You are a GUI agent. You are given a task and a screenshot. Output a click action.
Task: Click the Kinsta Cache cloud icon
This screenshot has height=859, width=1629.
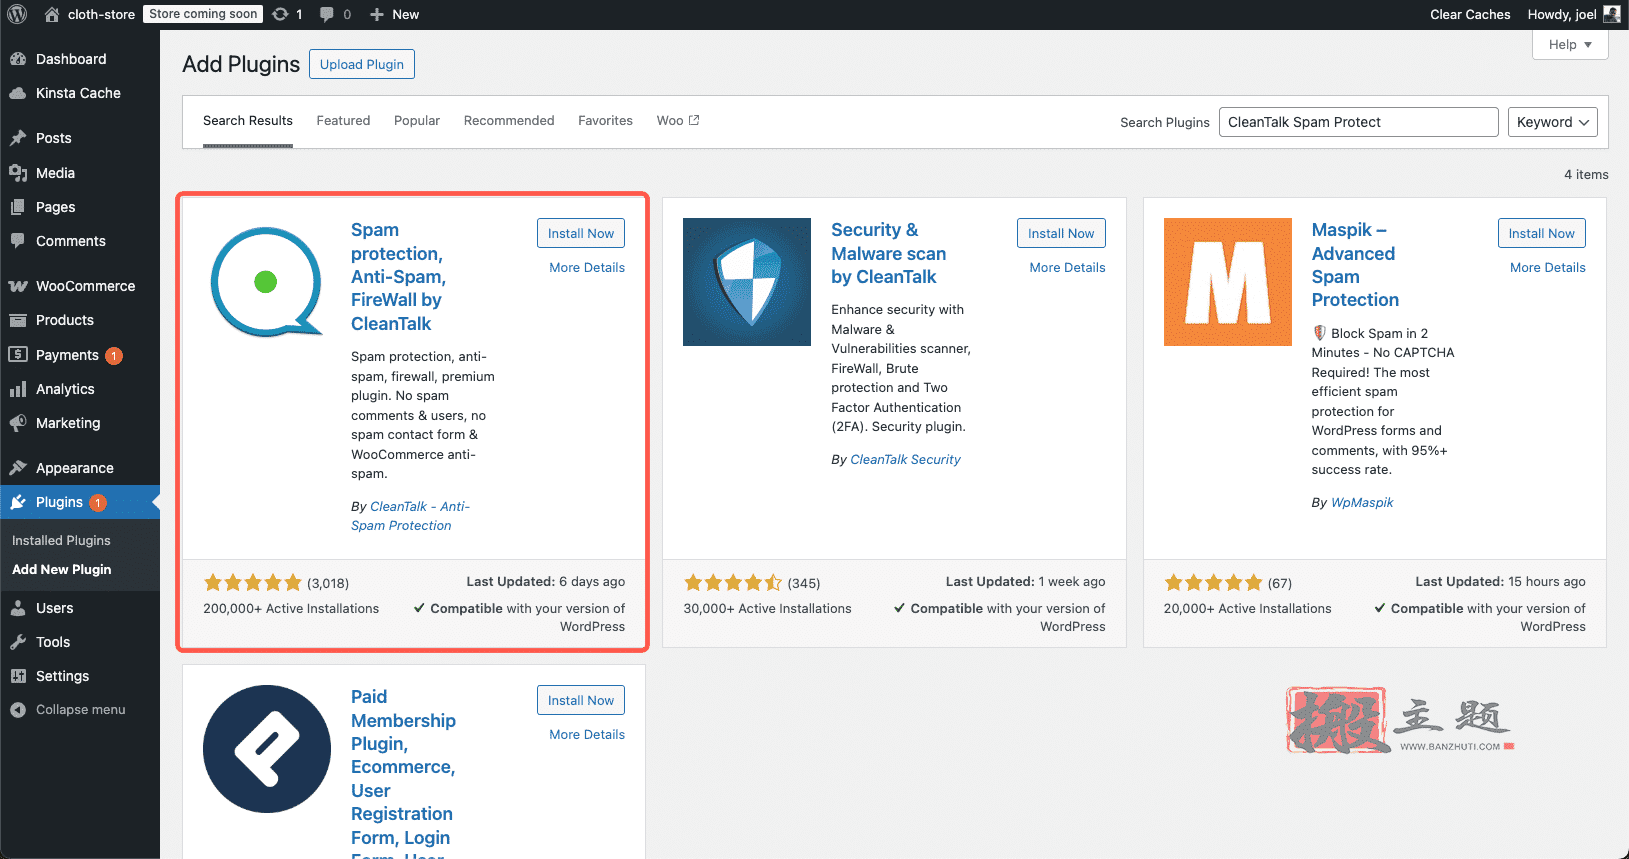click(18, 93)
